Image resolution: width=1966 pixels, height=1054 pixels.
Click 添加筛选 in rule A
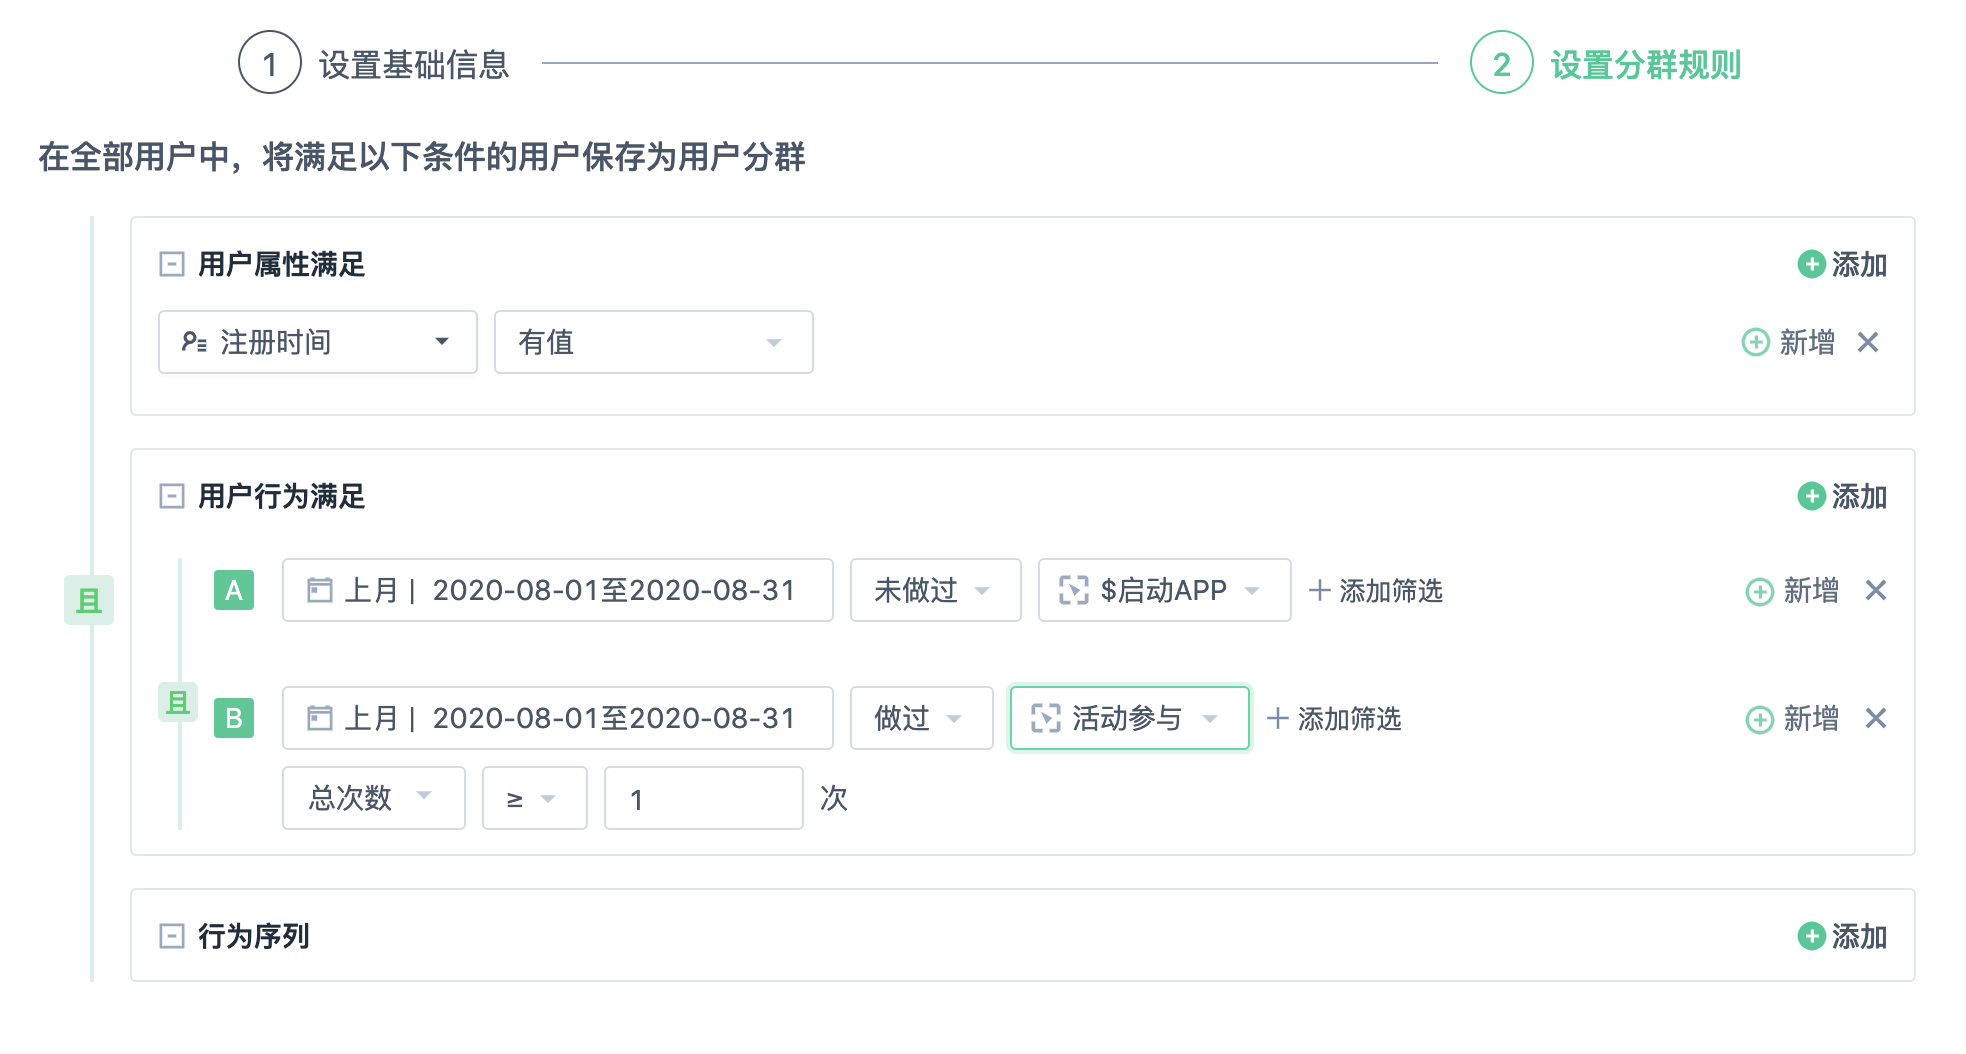(1376, 590)
